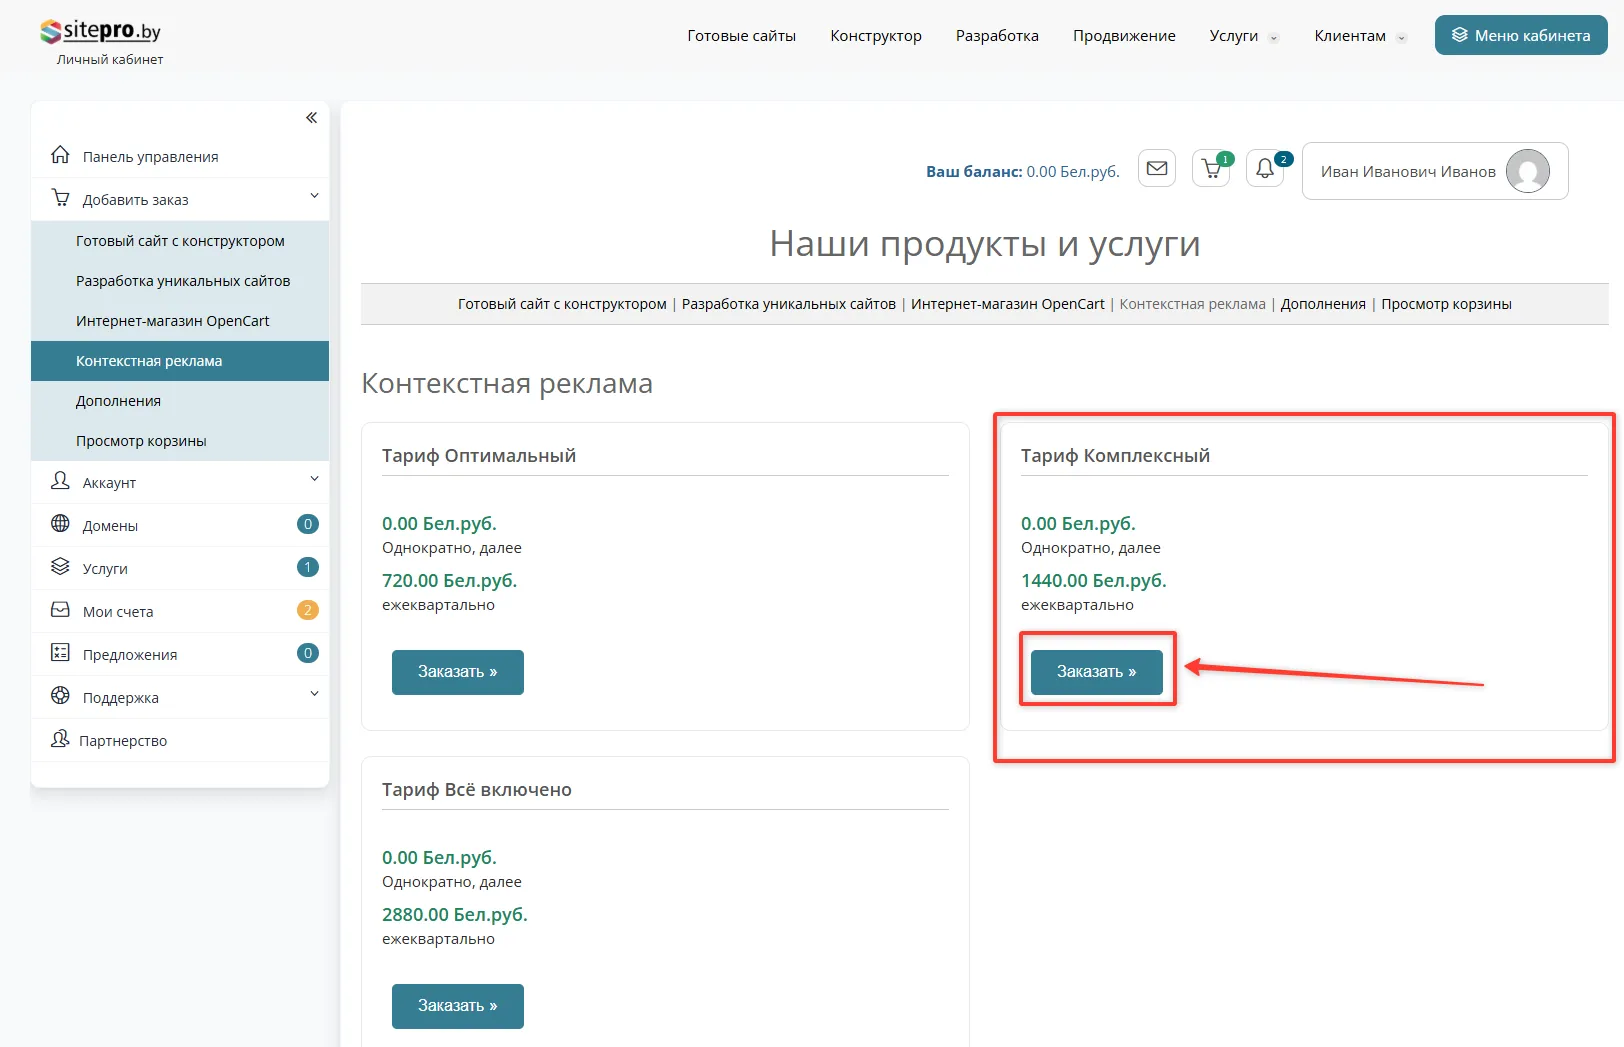Image resolution: width=1624 pixels, height=1047 pixels.
Task: Select Продвижение in the top menu
Action: tap(1124, 36)
